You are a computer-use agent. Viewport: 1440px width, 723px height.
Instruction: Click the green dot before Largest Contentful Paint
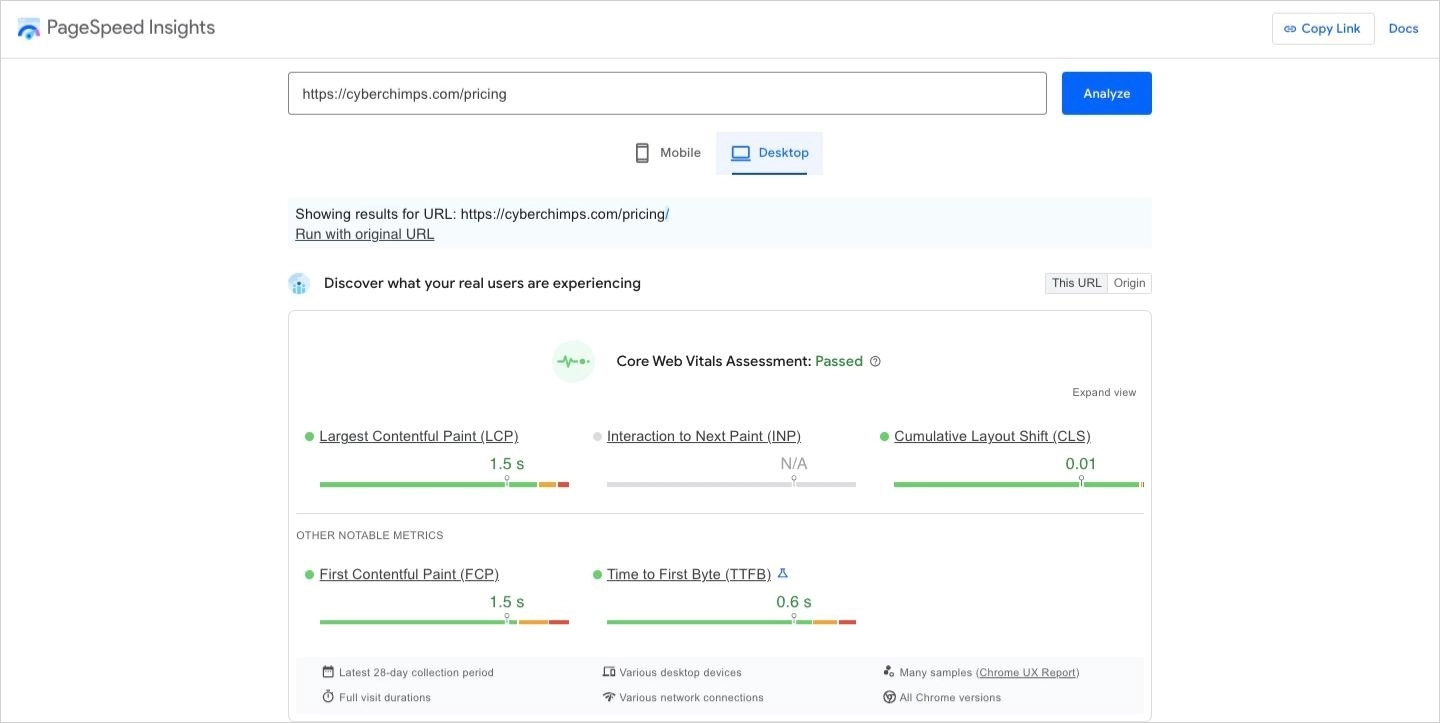[x=310, y=437]
